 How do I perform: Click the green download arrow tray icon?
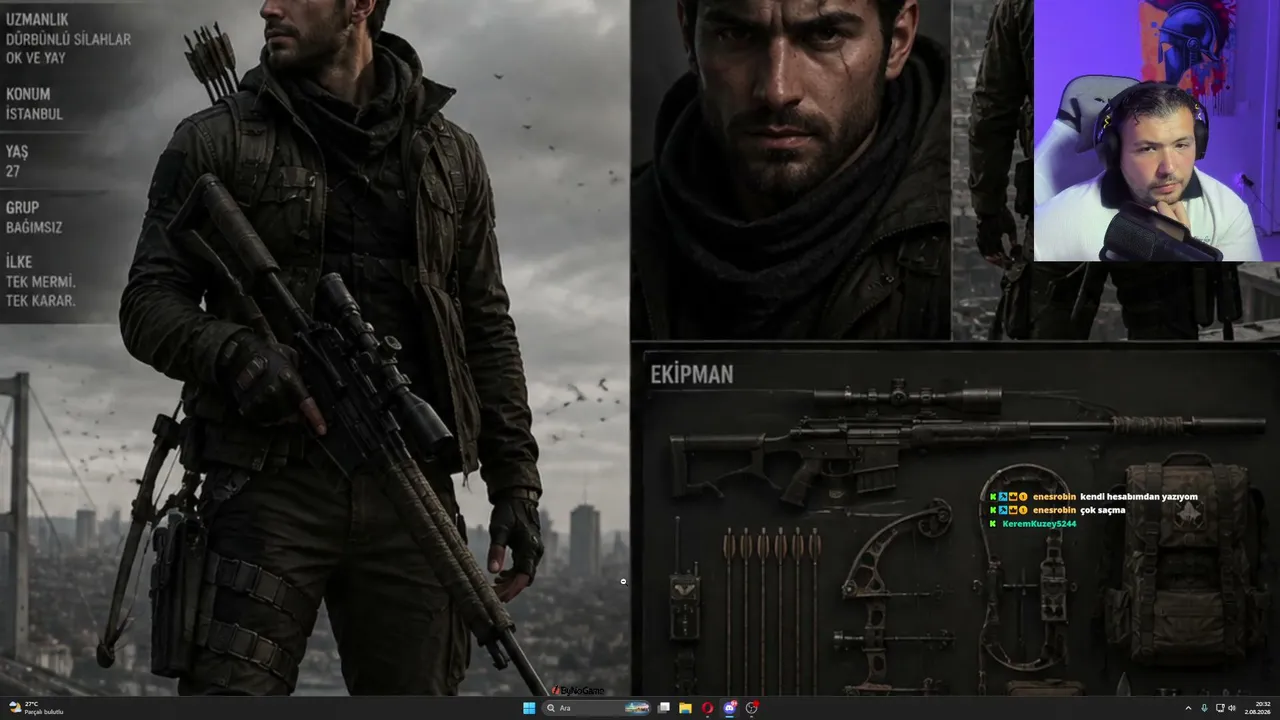click(1204, 708)
